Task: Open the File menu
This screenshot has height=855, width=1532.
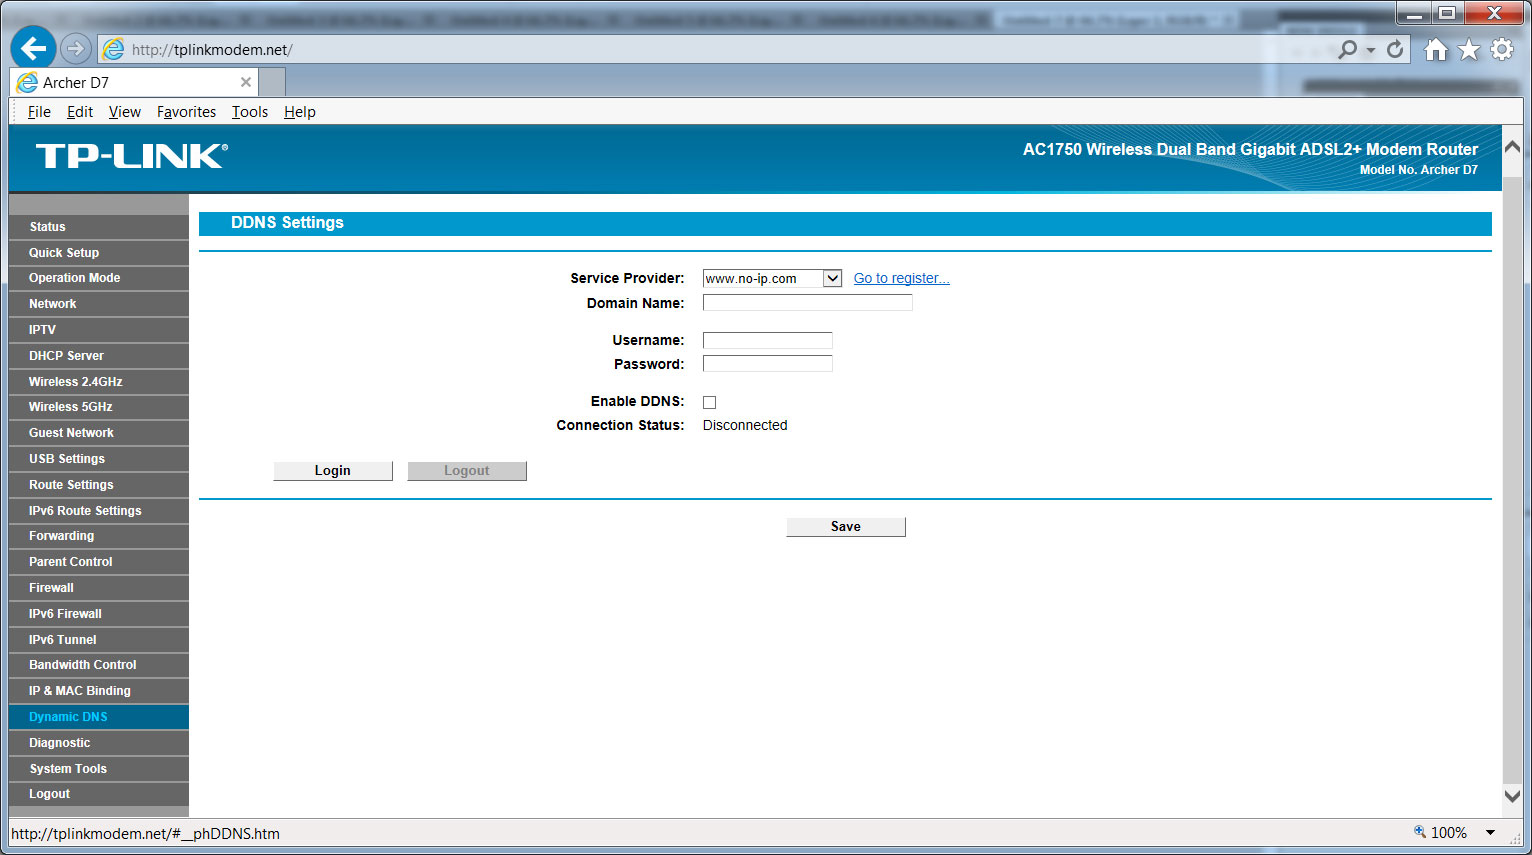Action: [39, 112]
